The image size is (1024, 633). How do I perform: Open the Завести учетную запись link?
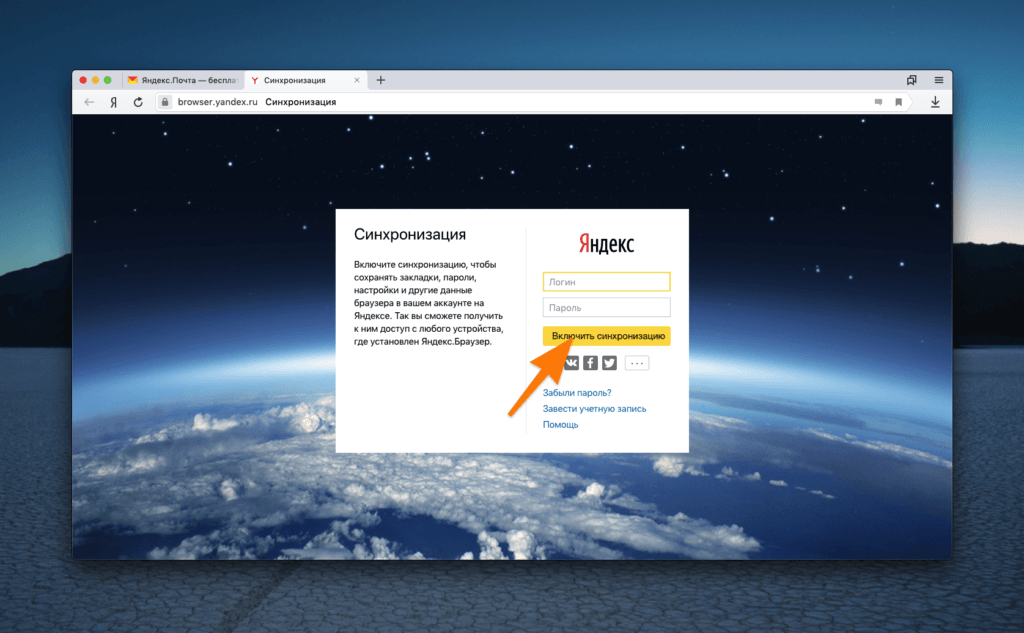[594, 408]
